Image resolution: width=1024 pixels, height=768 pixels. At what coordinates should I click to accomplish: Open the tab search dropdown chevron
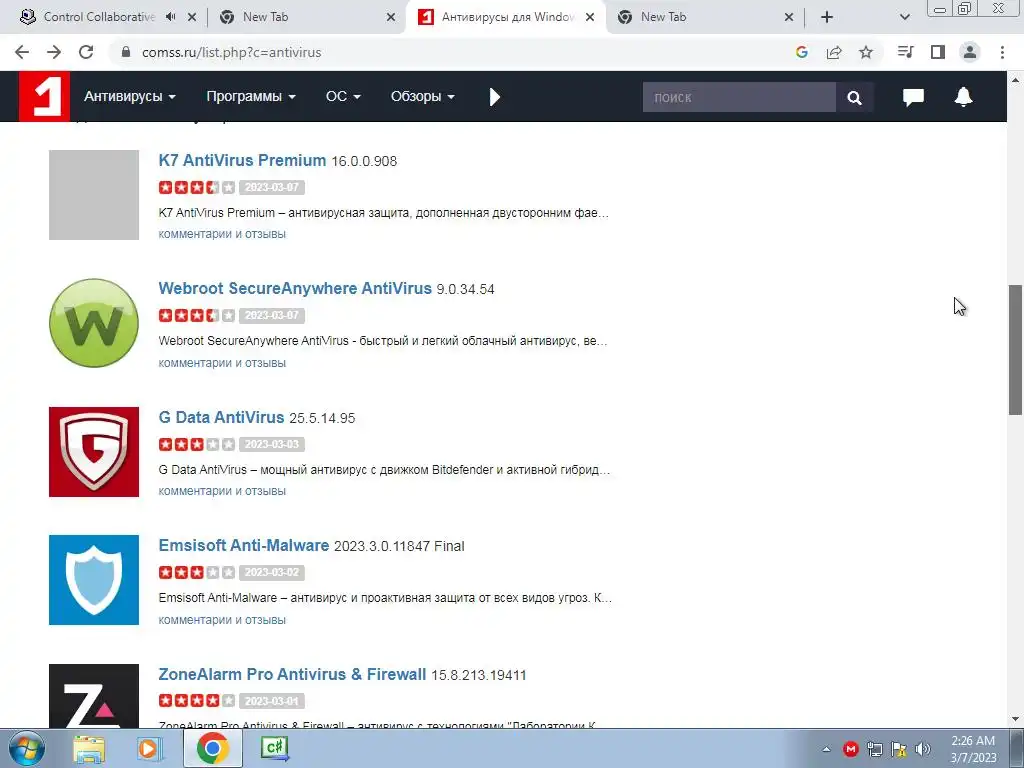(904, 17)
